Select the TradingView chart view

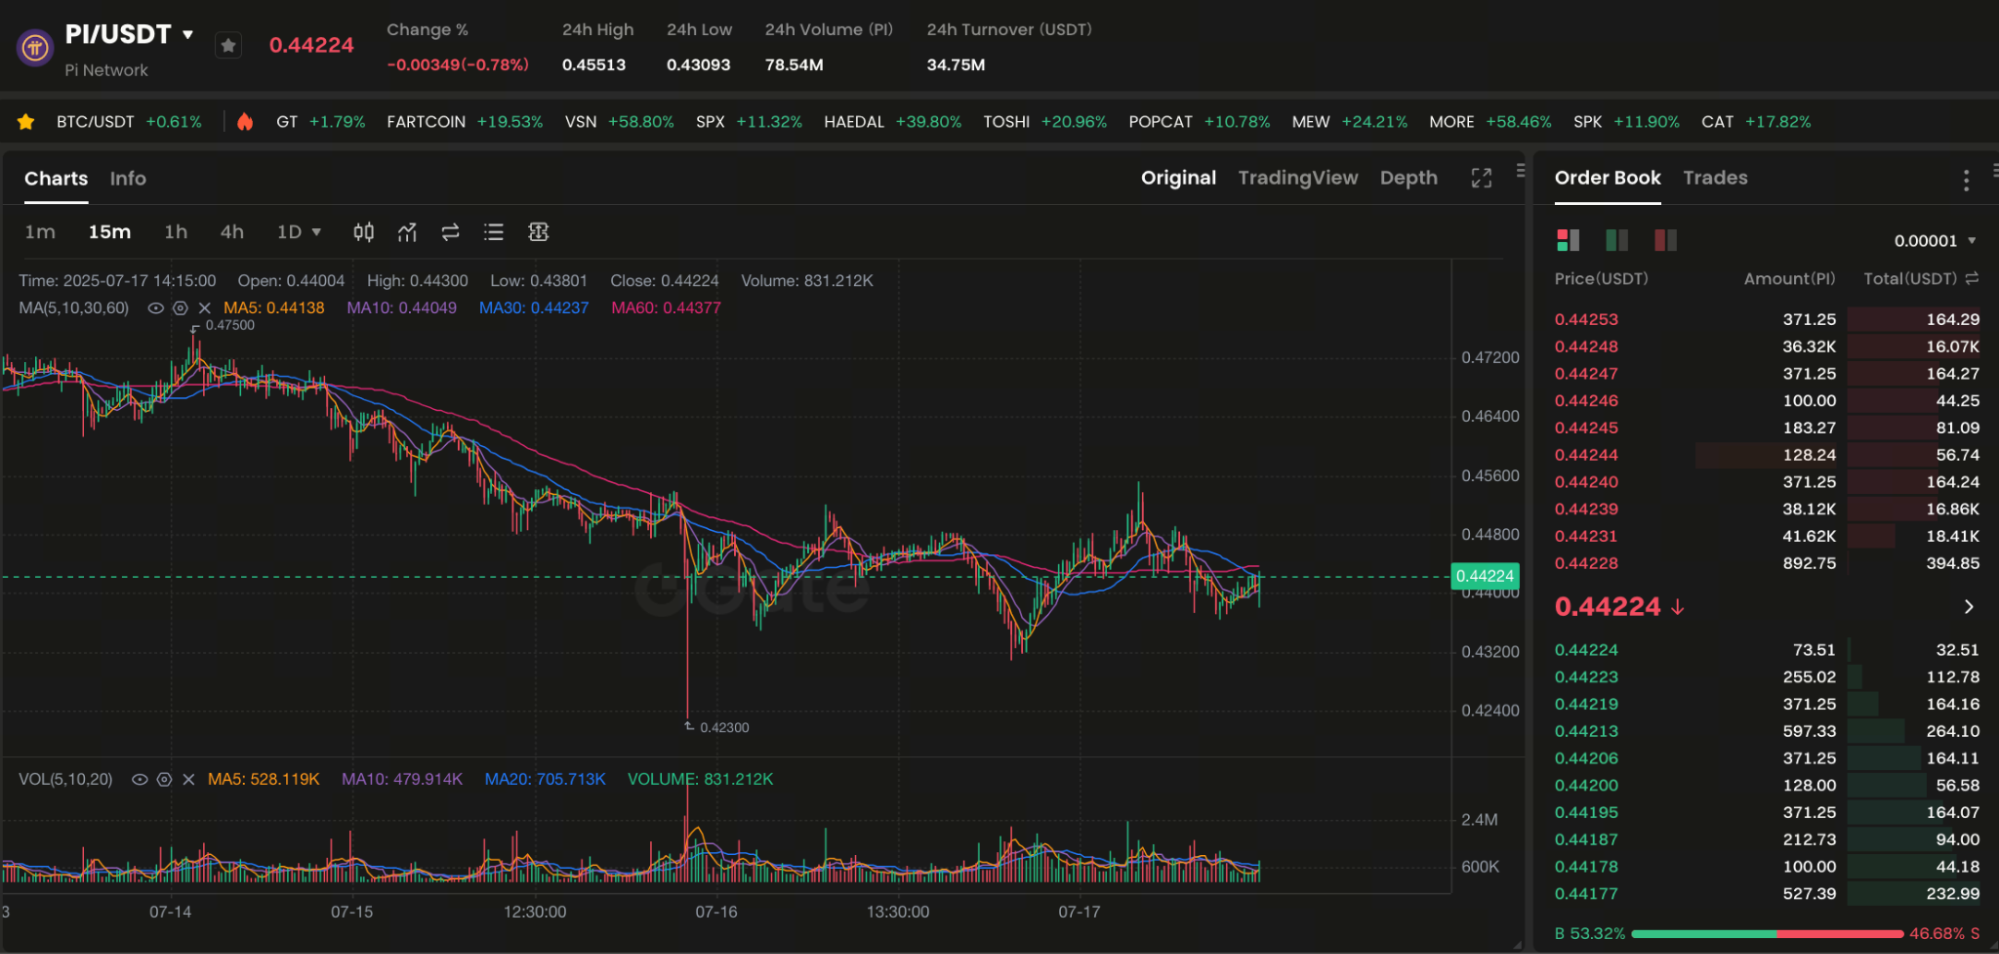coord(1298,178)
